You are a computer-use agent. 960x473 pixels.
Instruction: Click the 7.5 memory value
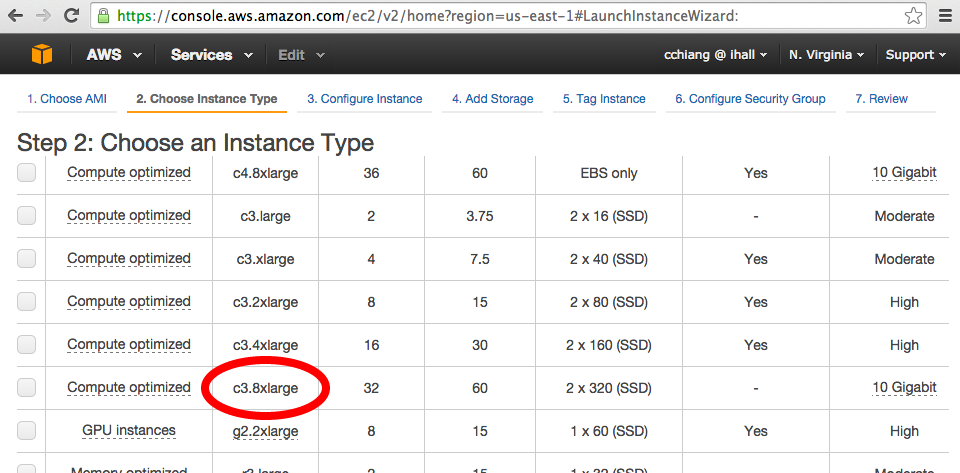(479, 259)
